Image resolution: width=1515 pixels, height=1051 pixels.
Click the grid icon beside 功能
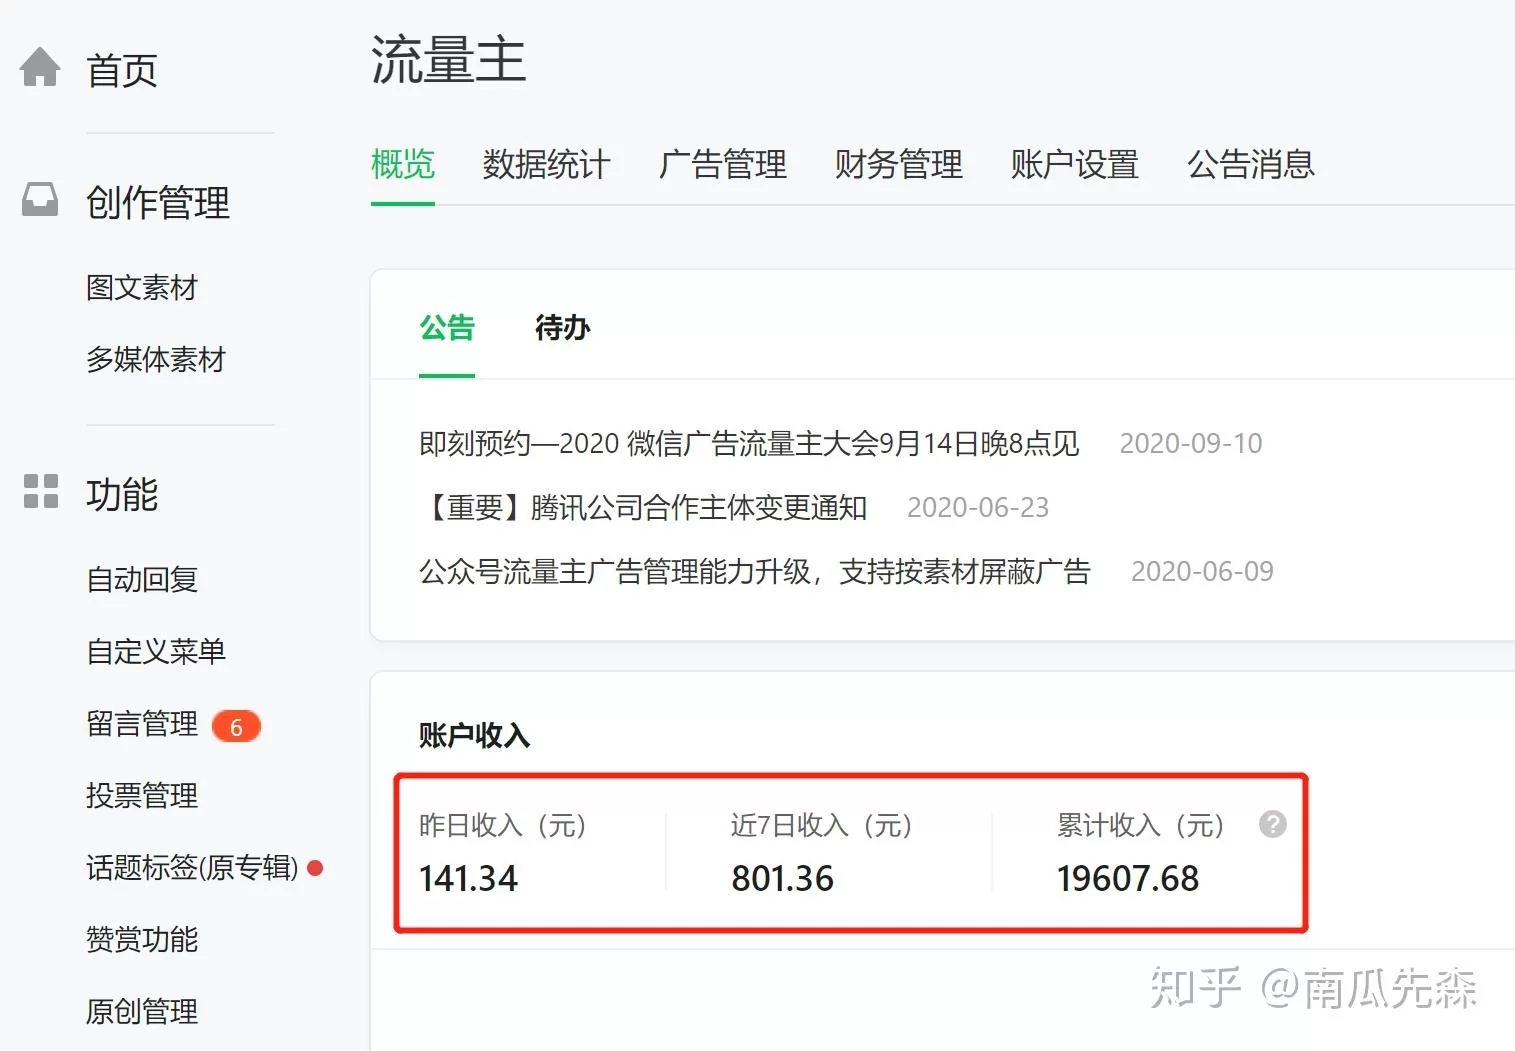coord(41,491)
